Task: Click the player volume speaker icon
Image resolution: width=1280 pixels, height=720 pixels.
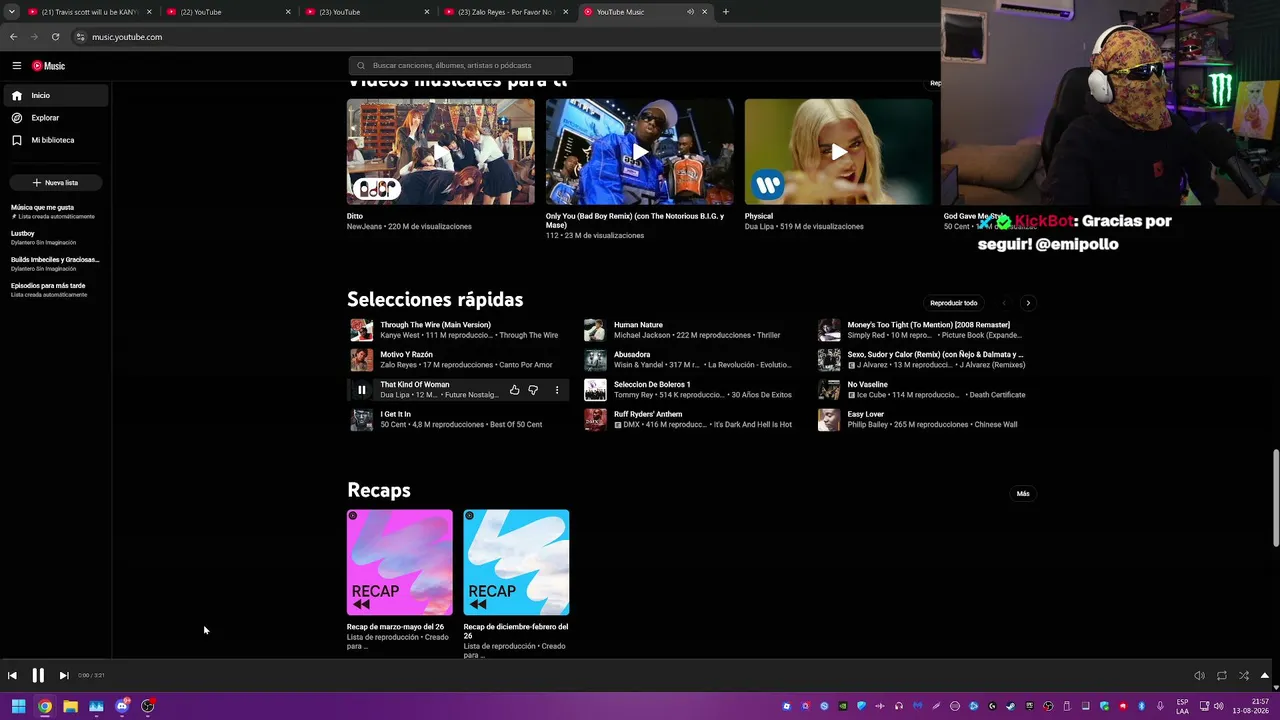Action: [x=1199, y=676]
